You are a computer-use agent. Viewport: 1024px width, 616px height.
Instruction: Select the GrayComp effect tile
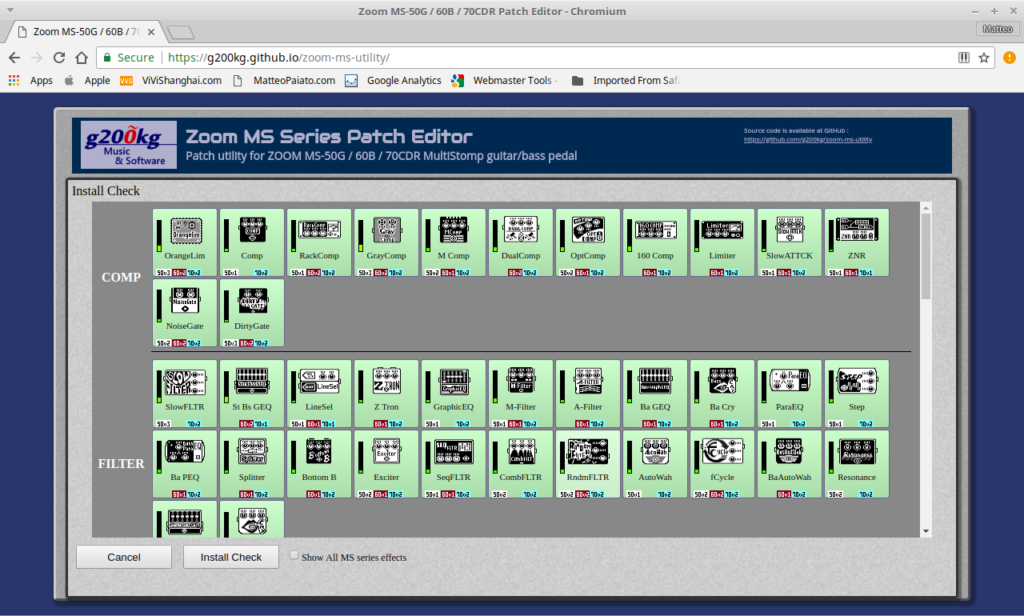point(387,242)
